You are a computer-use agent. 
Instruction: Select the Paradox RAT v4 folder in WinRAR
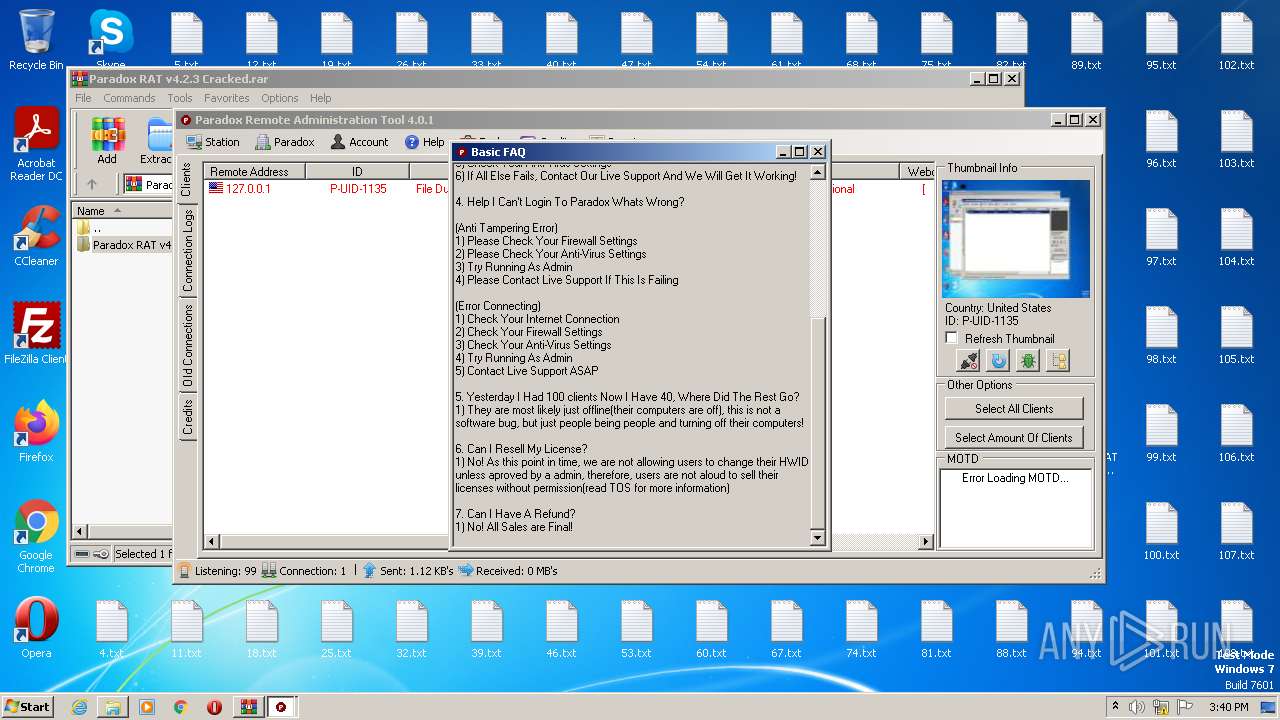click(x=124, y=245)
